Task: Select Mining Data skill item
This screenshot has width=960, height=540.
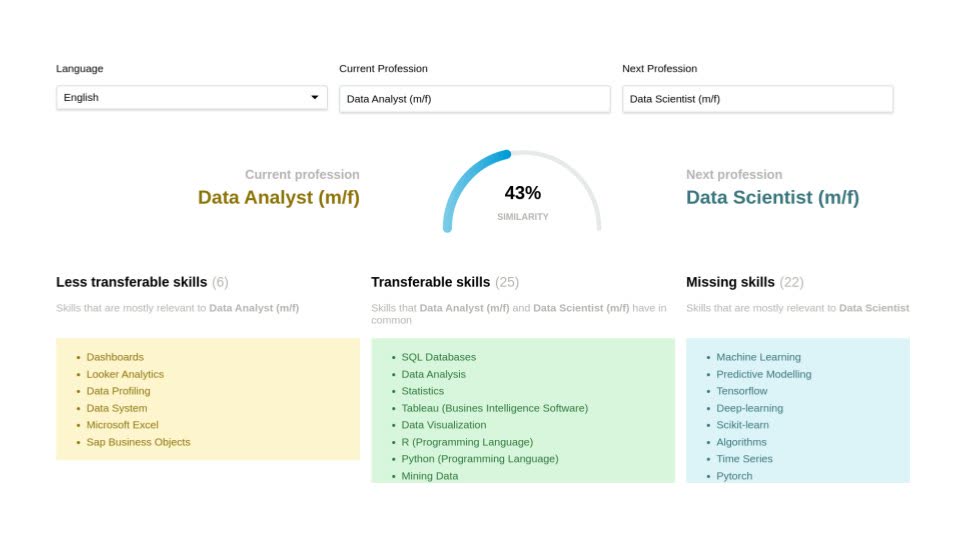Action: (430, 476)
